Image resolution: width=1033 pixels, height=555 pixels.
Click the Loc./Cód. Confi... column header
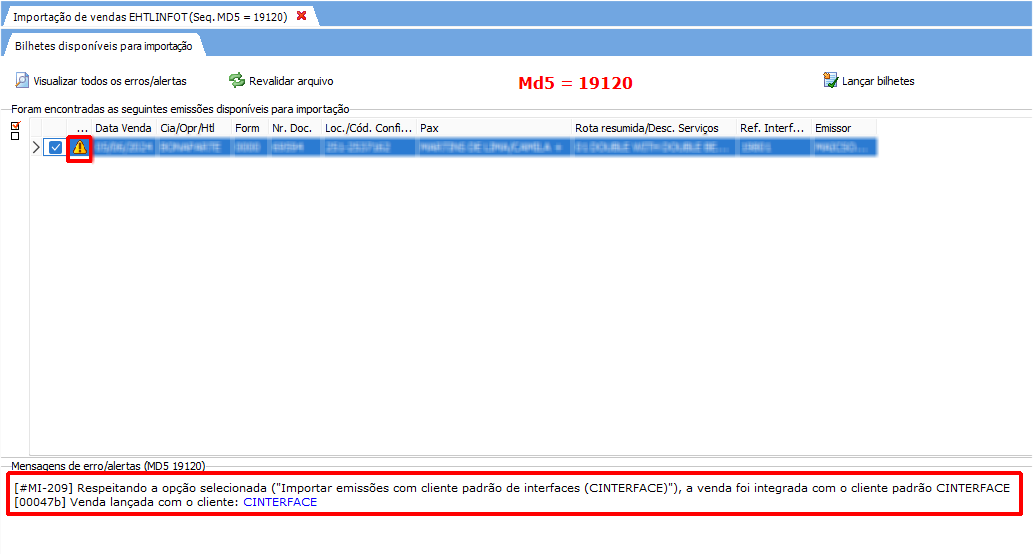368,128
